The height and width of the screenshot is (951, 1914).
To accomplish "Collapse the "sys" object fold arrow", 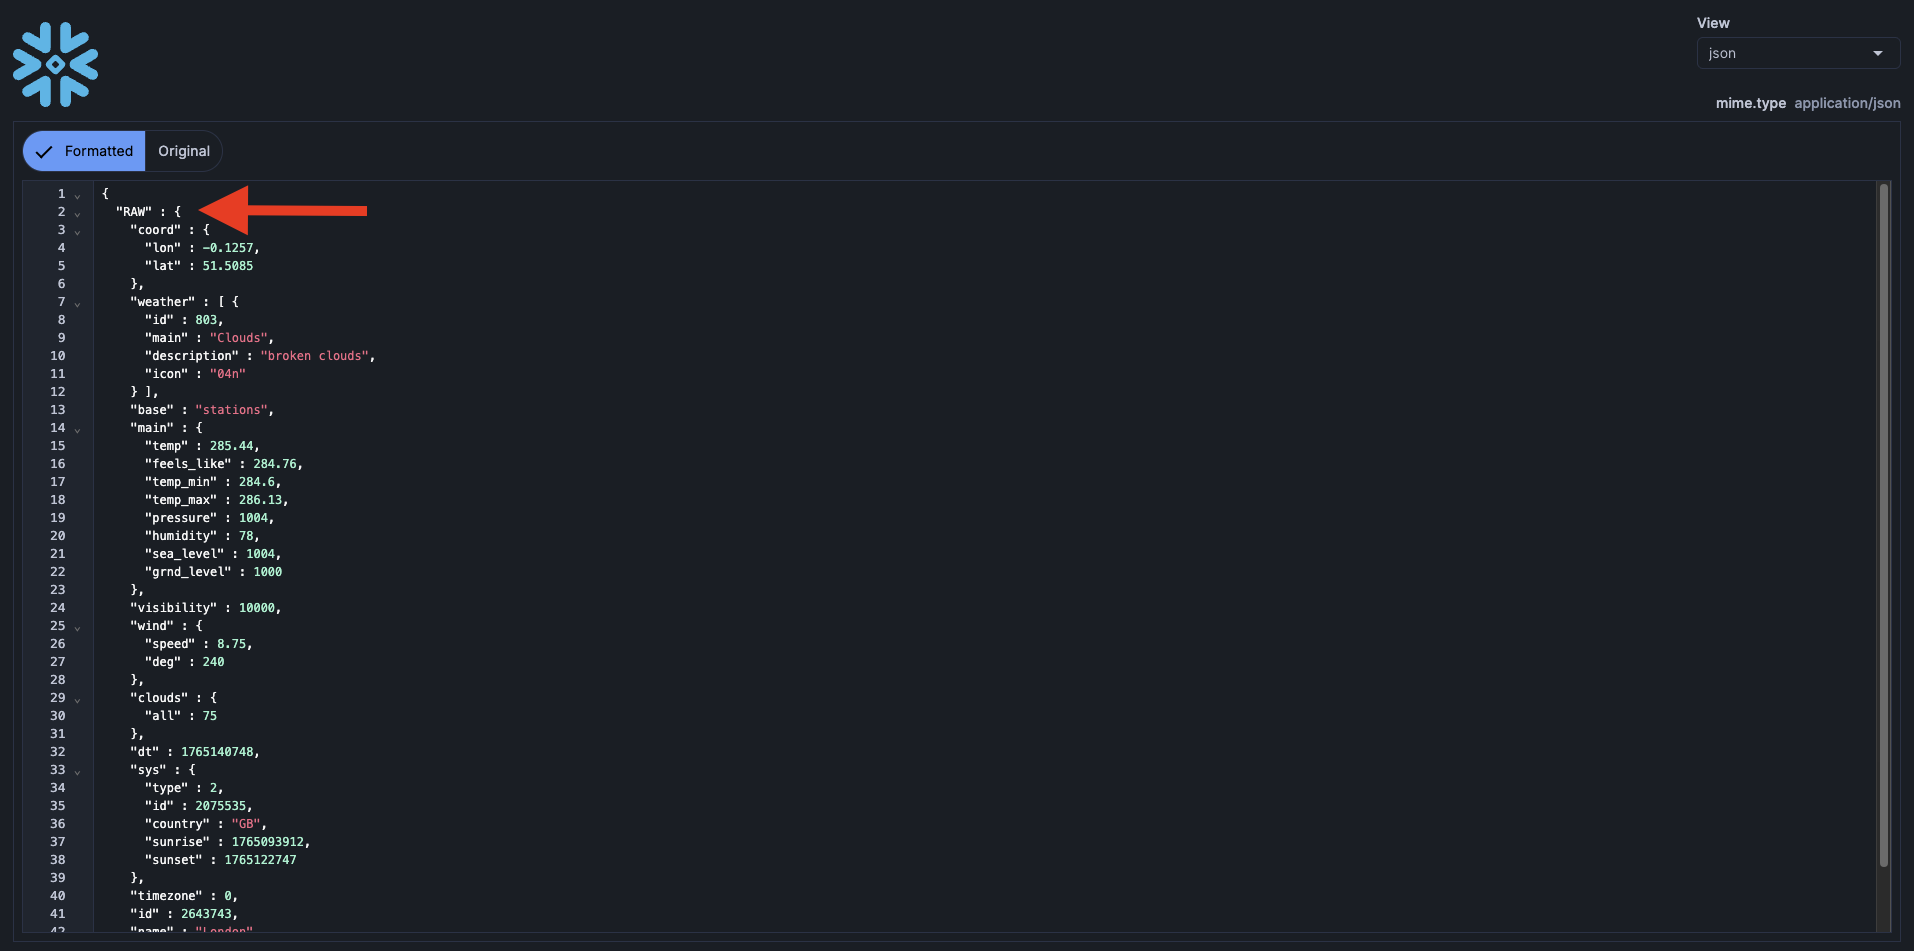I will point(78,771).
